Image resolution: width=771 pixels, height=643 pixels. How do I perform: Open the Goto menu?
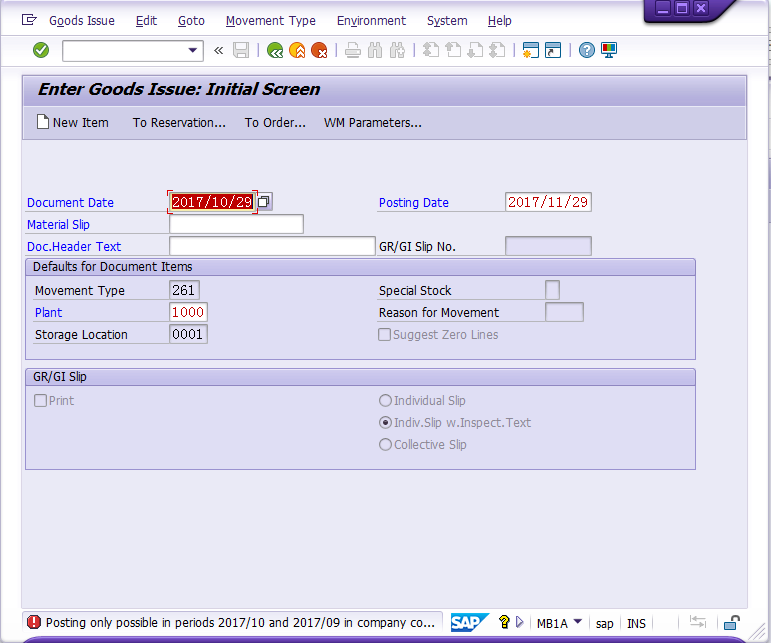coord(191,21)
